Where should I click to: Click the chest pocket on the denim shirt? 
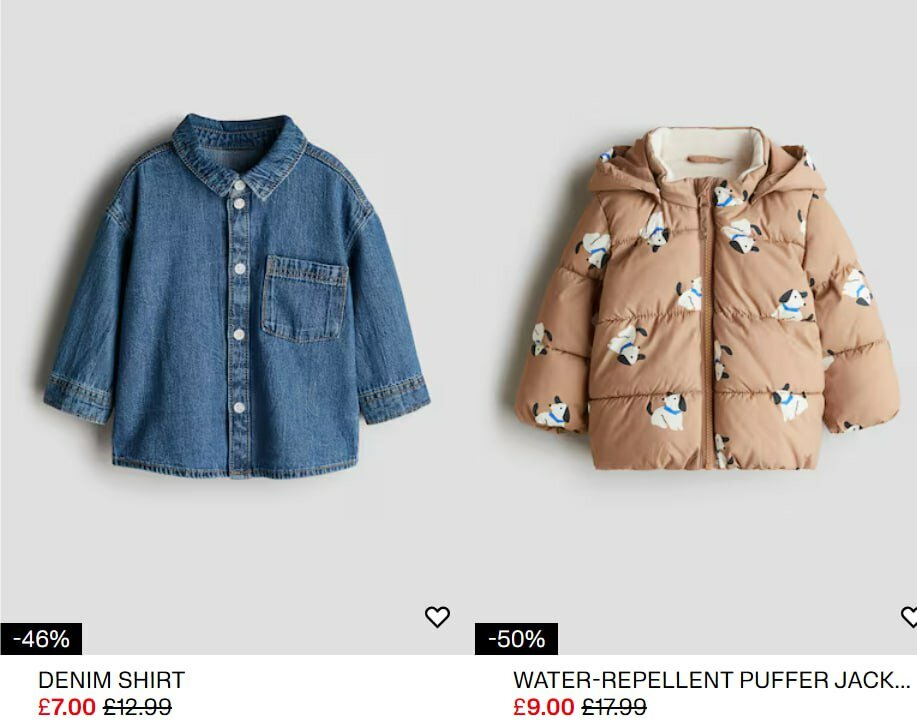(x=304, y=299)
